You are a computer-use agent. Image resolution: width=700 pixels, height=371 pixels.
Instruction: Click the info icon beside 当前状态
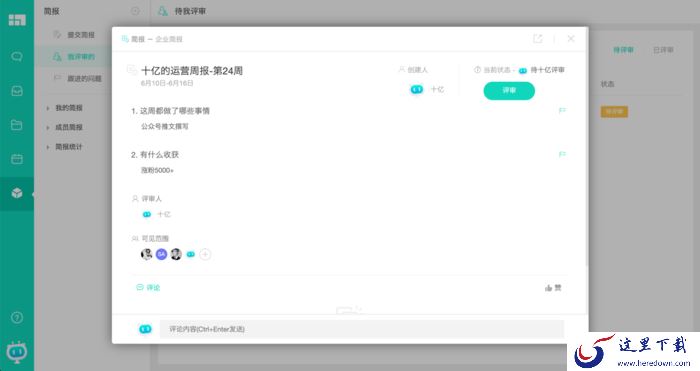477,70
